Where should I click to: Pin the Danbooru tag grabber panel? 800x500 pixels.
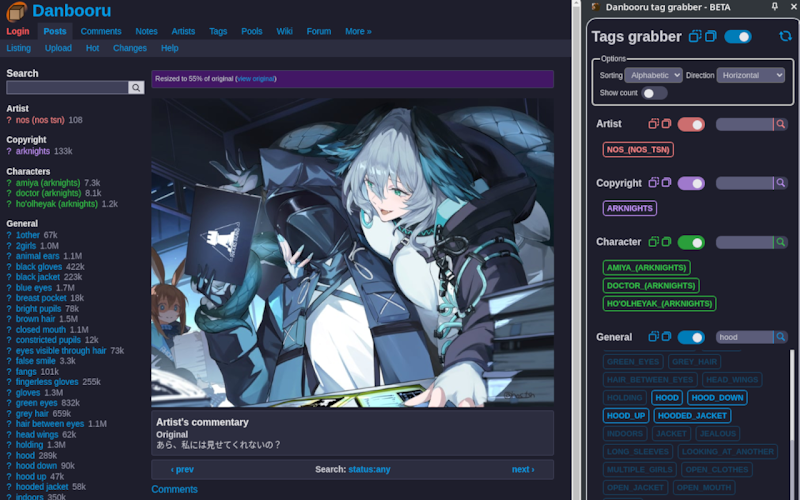coord(774,7)
